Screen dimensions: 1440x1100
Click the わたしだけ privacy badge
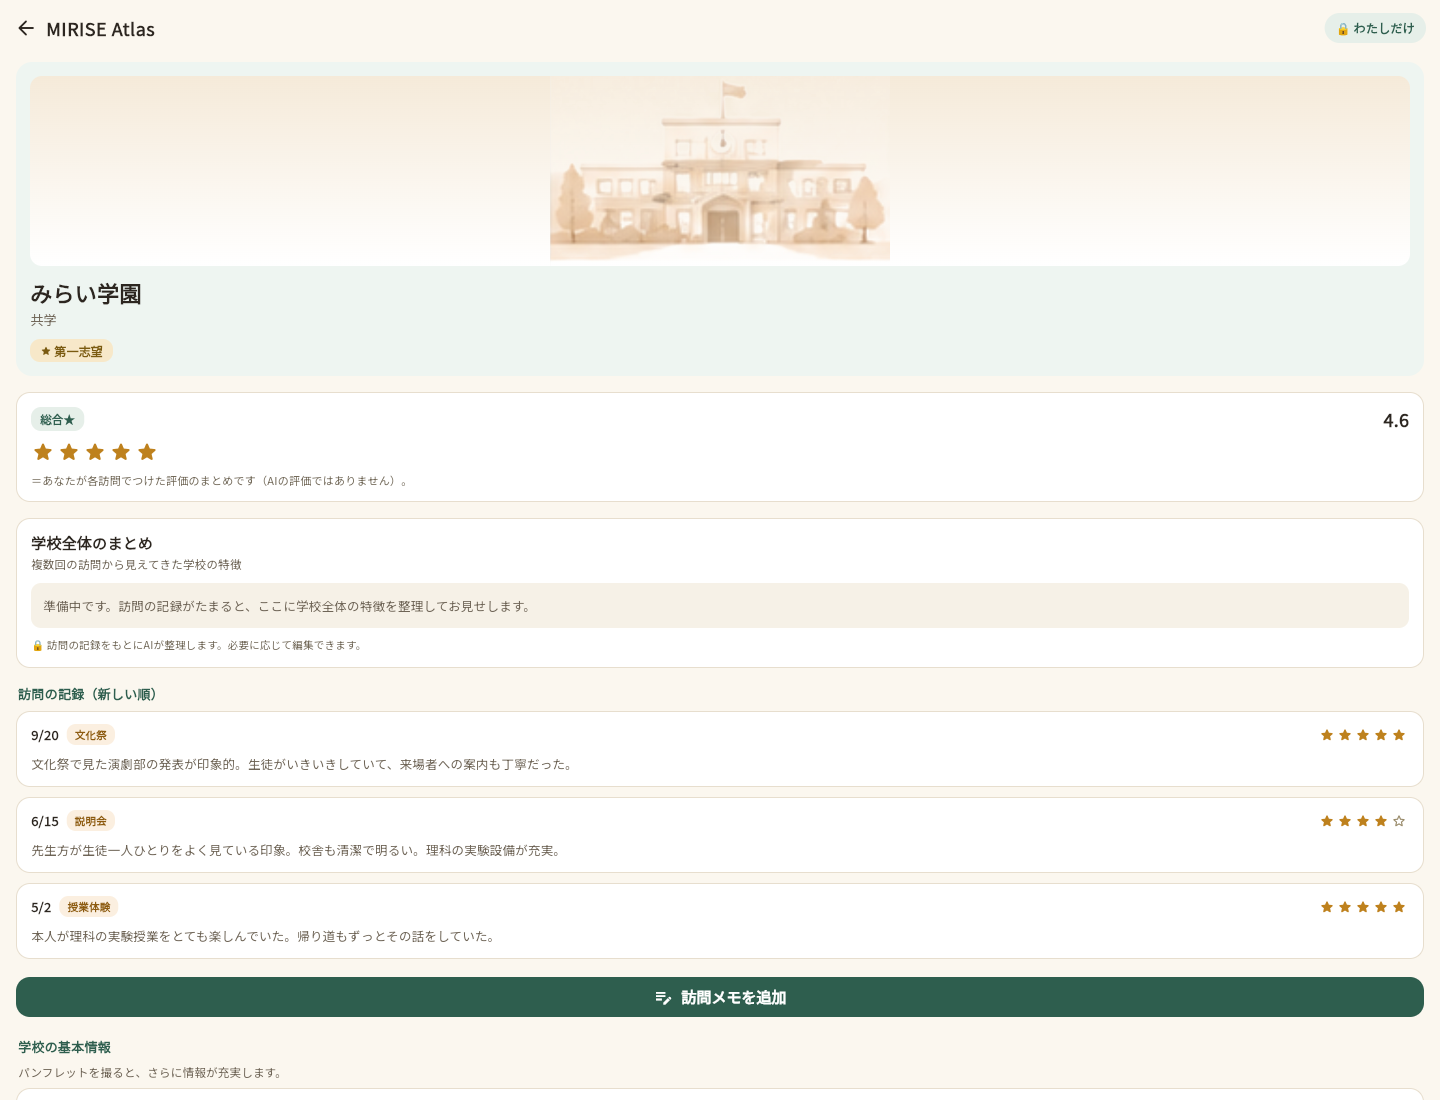coord(1375,28)
